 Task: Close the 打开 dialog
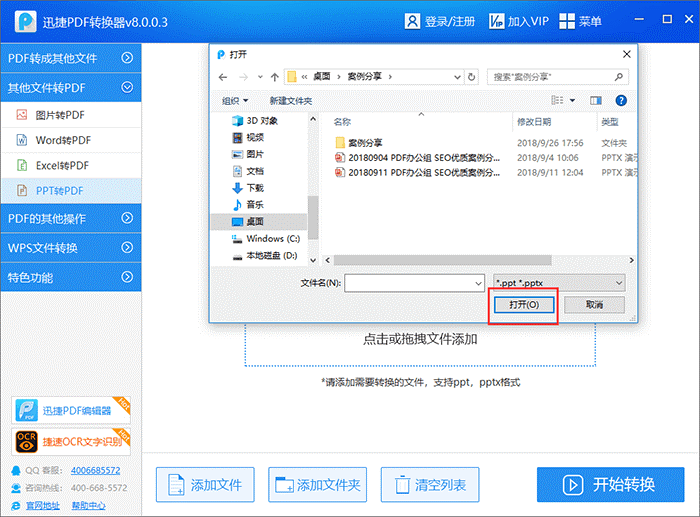click(627, 54)
